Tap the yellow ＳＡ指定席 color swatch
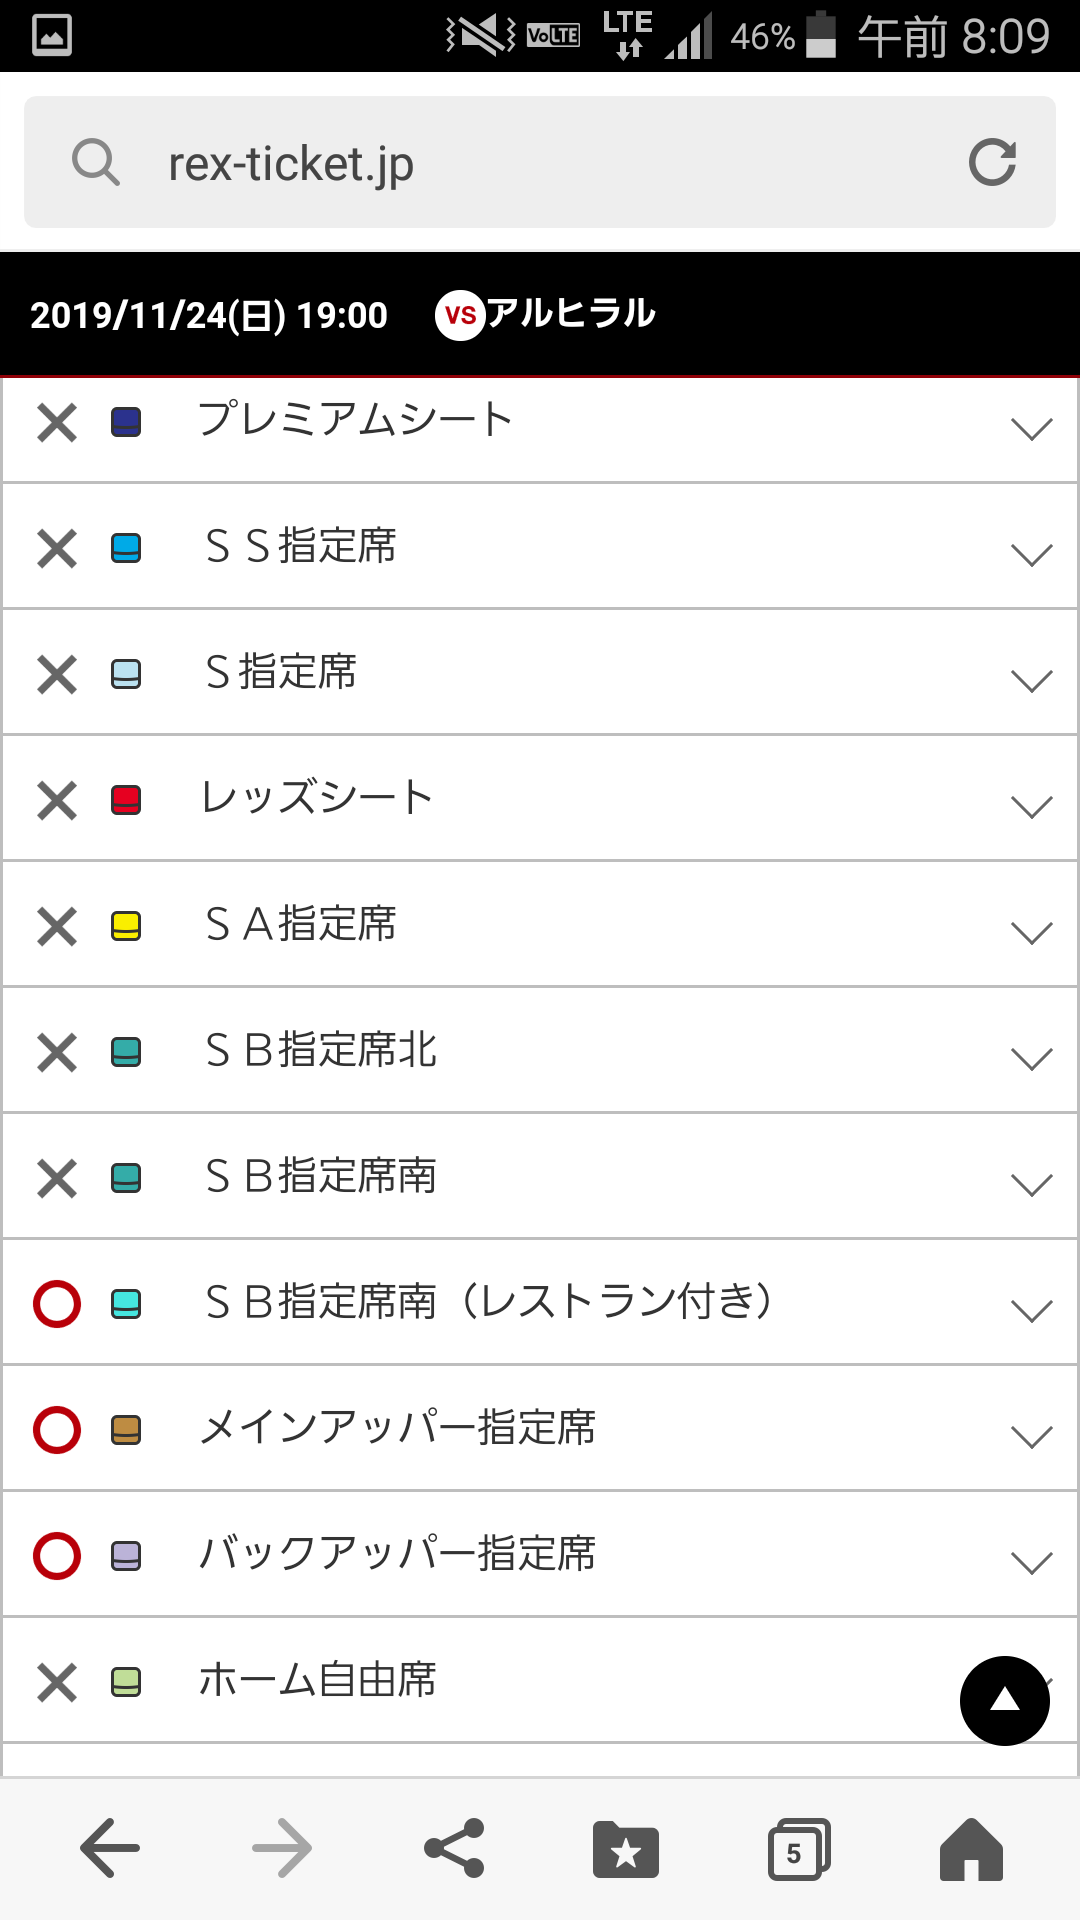1080x1920 pixels. pyautogui.click(x=126, y=926)
